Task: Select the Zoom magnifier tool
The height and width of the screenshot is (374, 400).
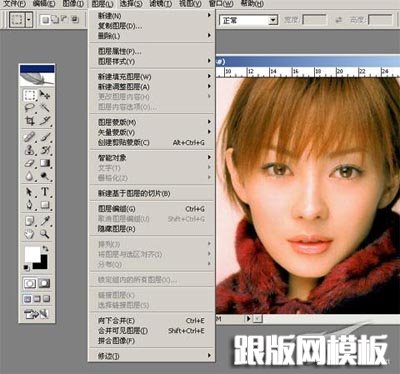Action: [x=45, y=234]
